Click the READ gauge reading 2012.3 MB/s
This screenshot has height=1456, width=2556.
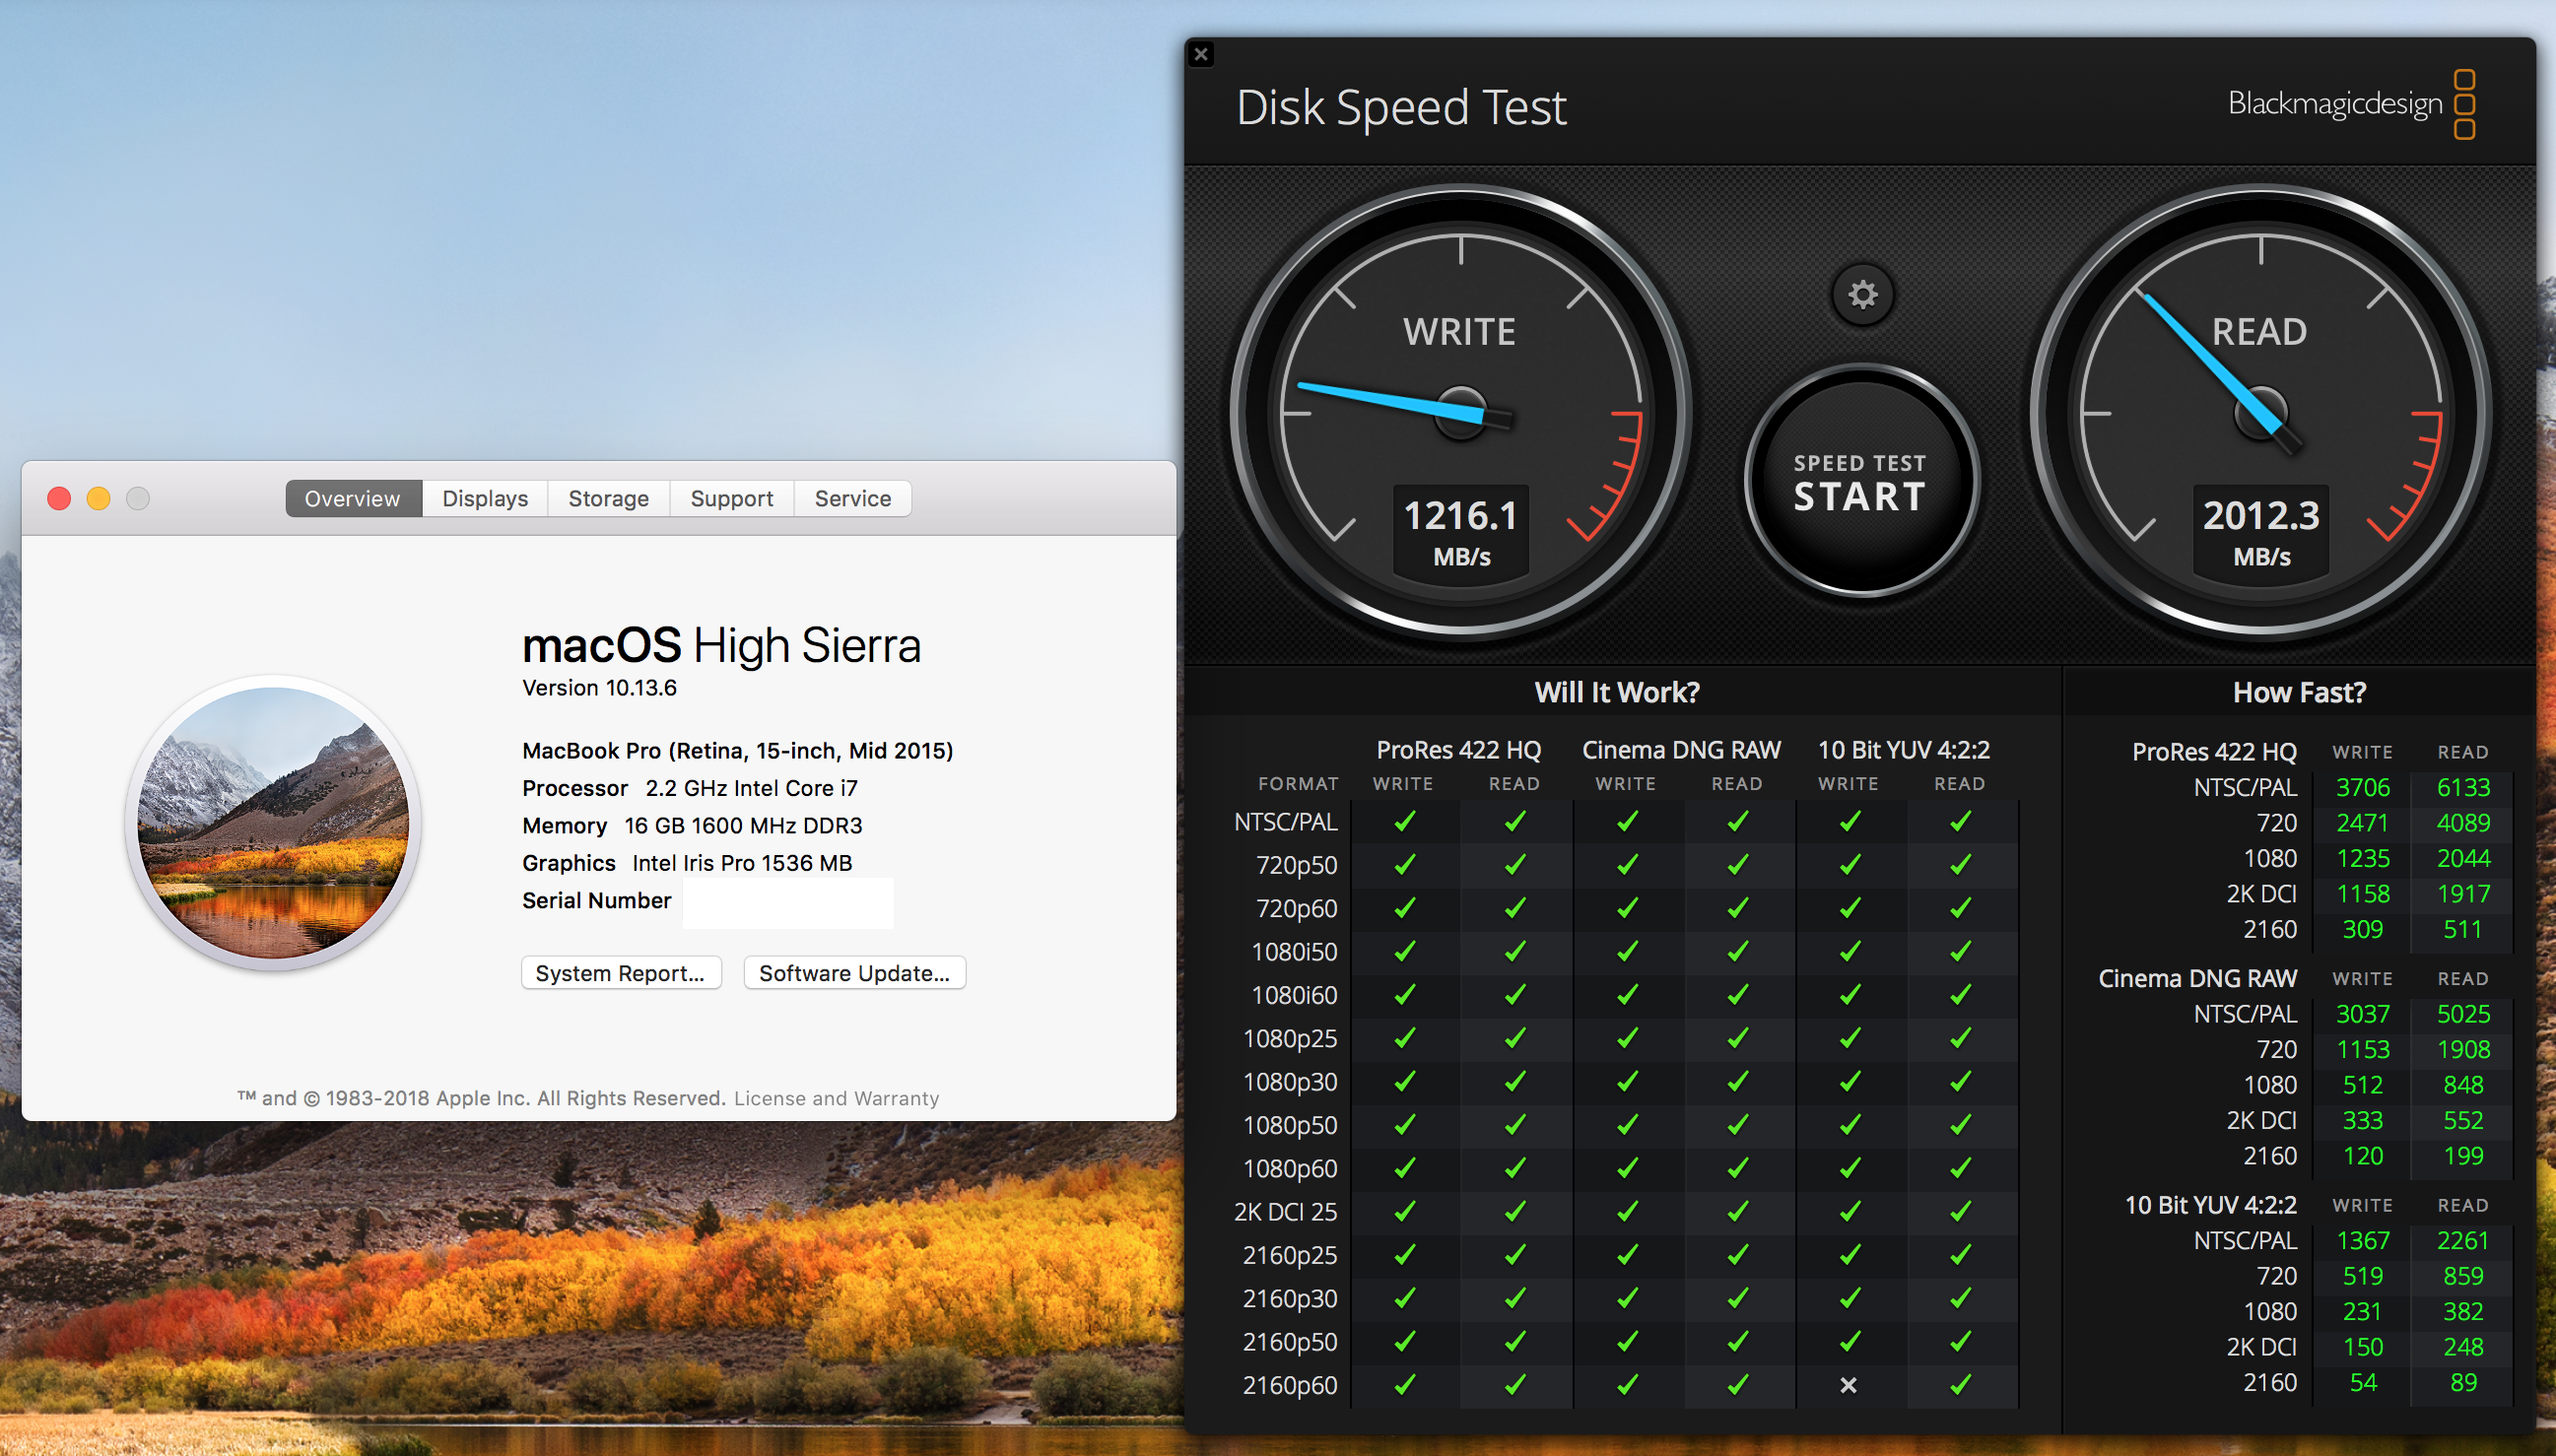pos(2260,412)
